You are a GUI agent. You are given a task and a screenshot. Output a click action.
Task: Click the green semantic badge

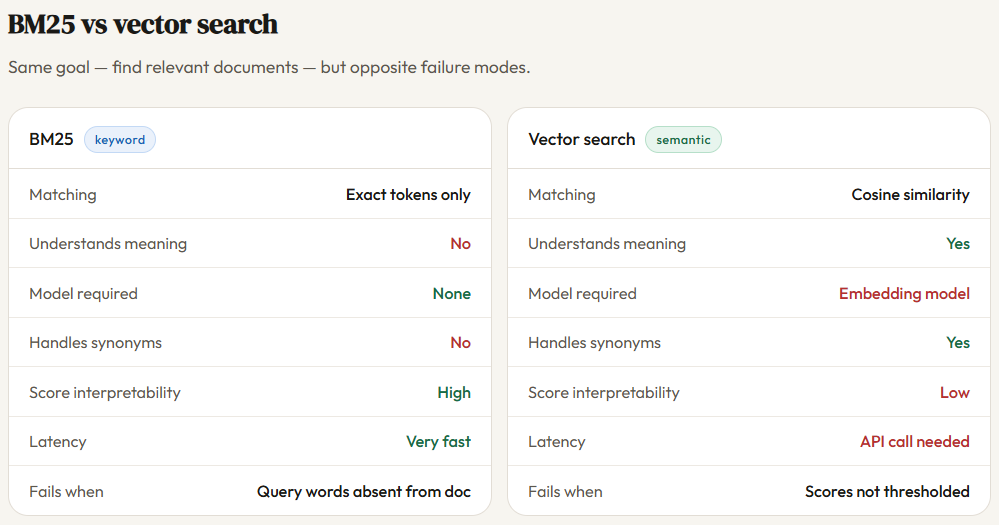point(683,140)
